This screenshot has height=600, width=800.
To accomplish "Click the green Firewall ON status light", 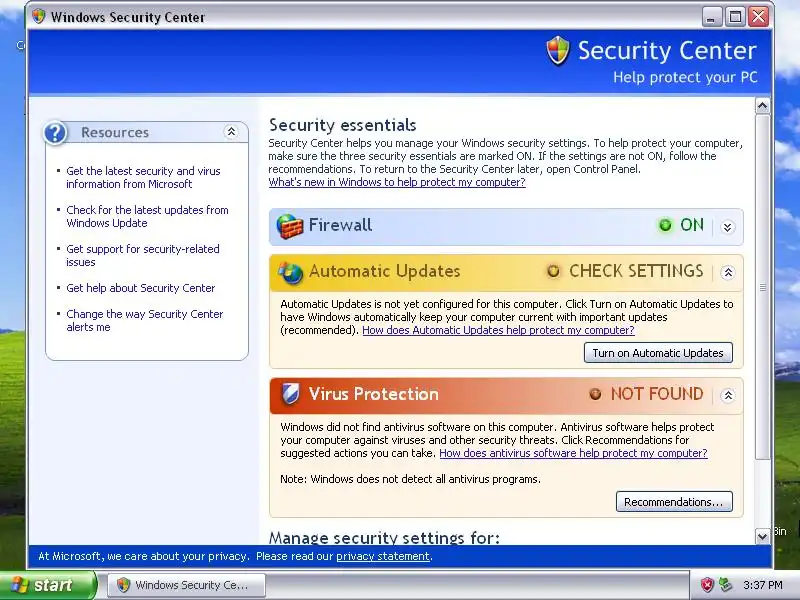I will 665,225.
